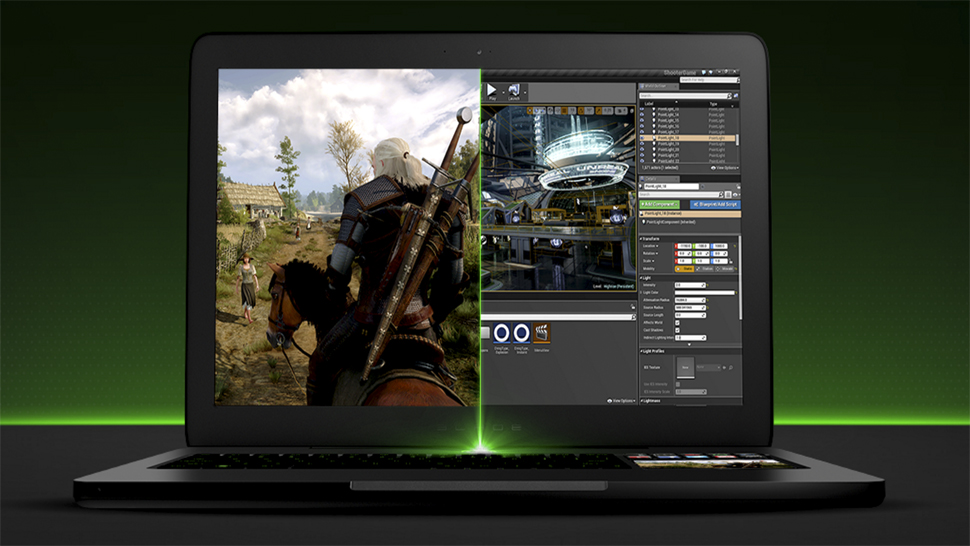970x546 pixels.
Task: Click the actor name field PointLight_18
Action: click(x=671, y=186)
